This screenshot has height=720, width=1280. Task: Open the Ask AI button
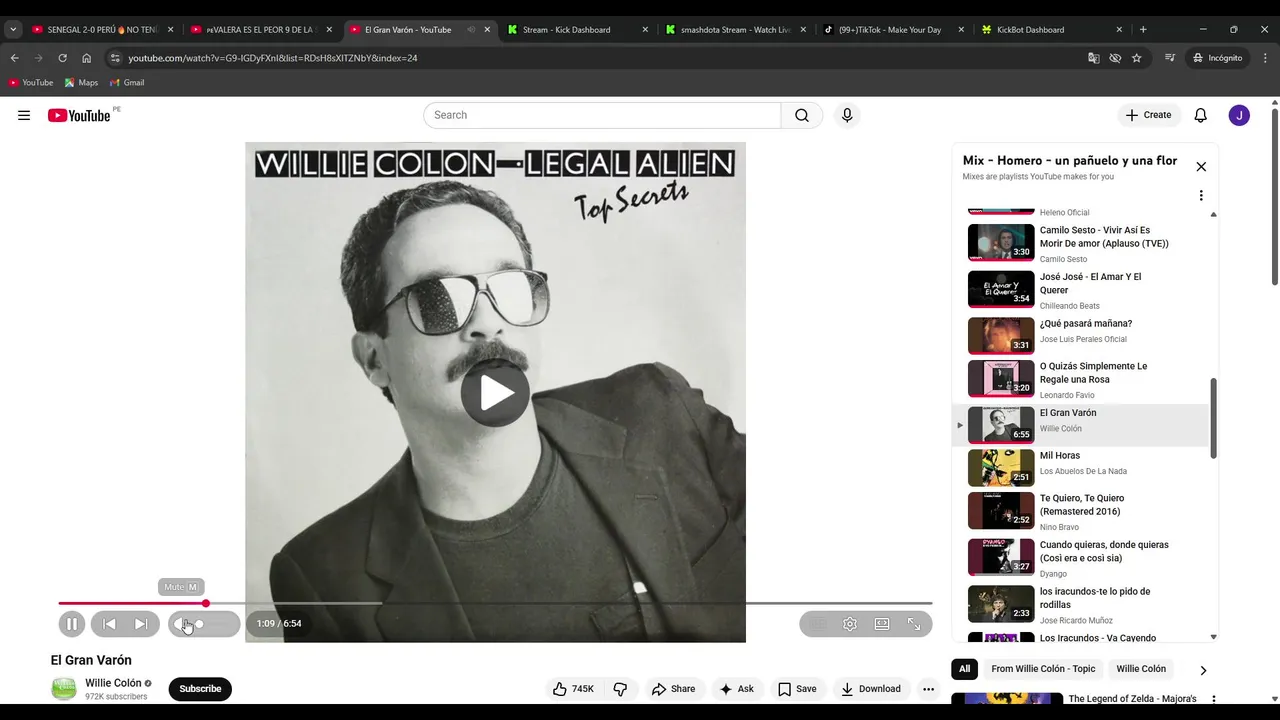point(736,689)
